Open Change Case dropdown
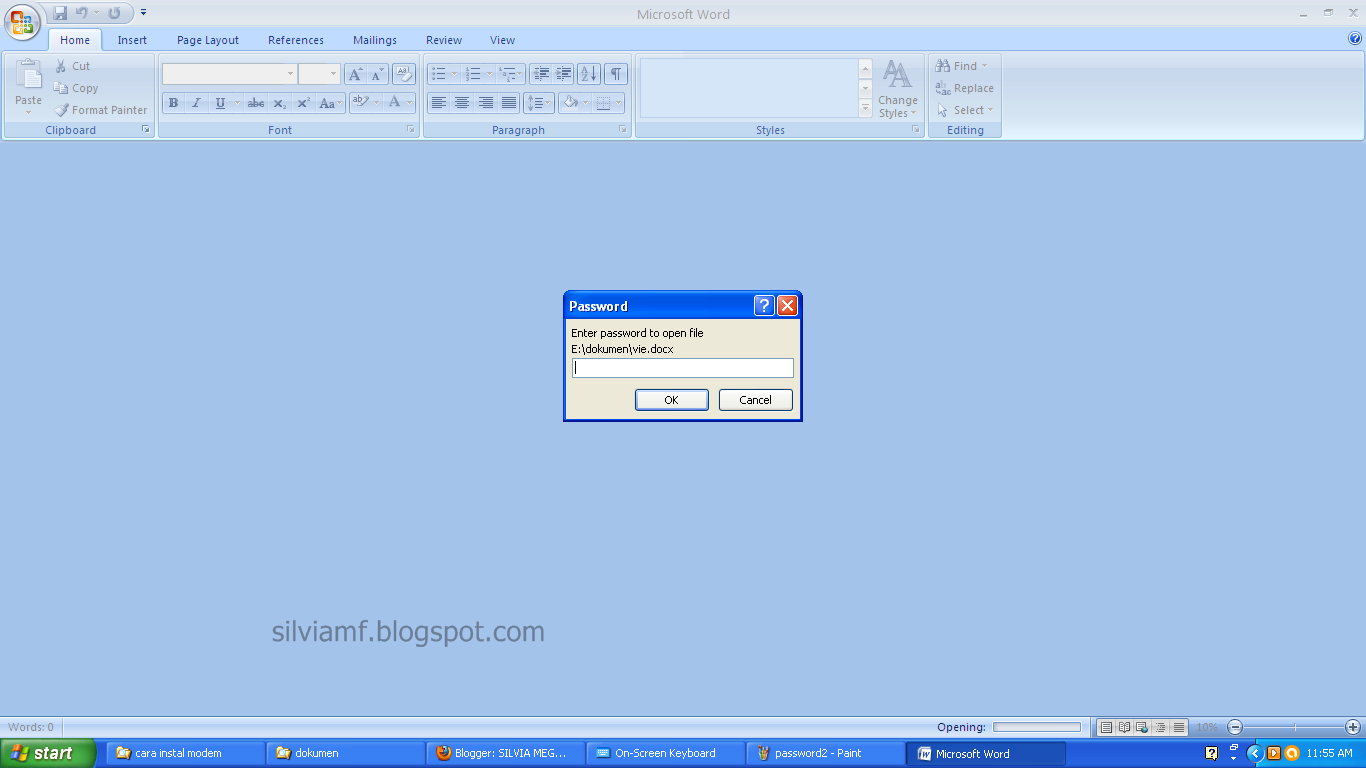 coord(330,103)
